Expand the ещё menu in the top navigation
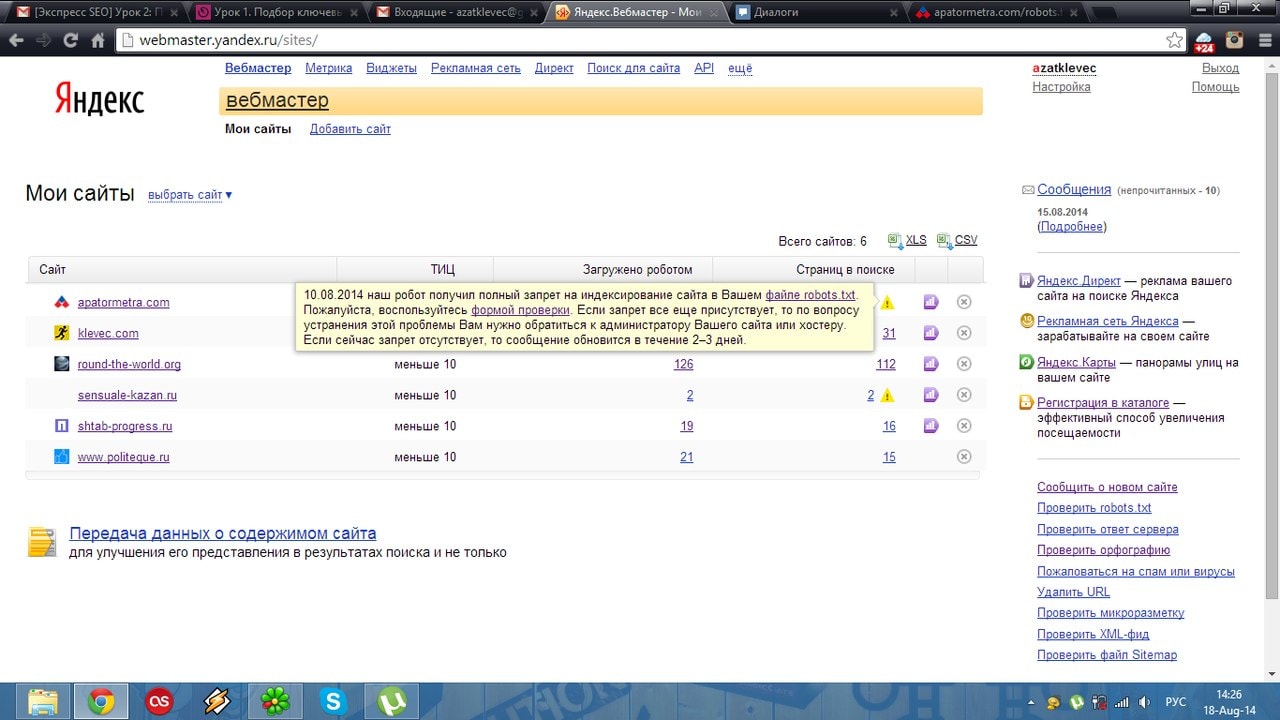Viewport: 1280px width, 720px height. 740,68
